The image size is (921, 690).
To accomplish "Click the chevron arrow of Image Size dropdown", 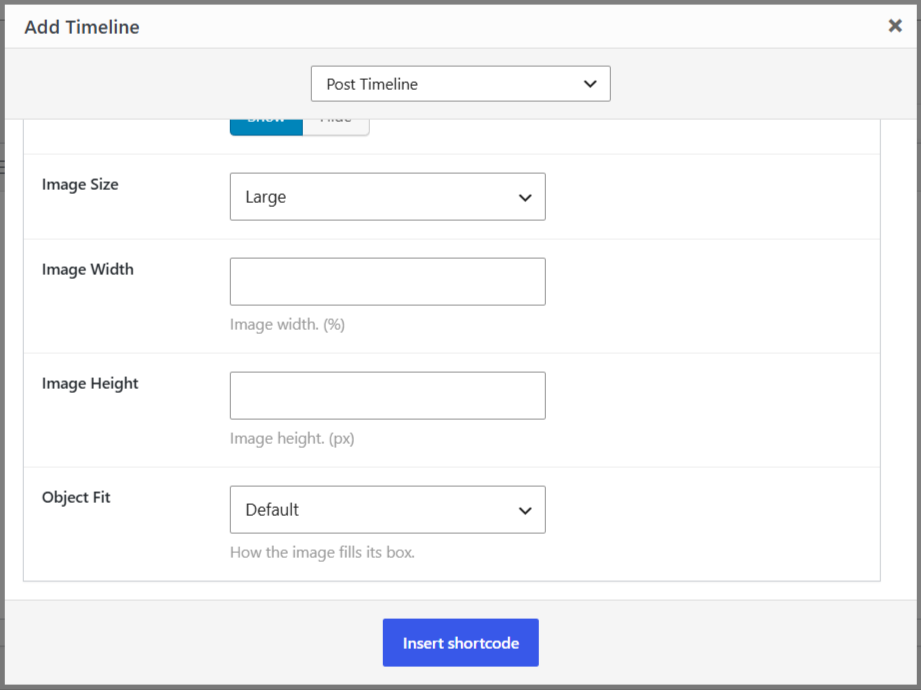I will (x=525, y=198).
